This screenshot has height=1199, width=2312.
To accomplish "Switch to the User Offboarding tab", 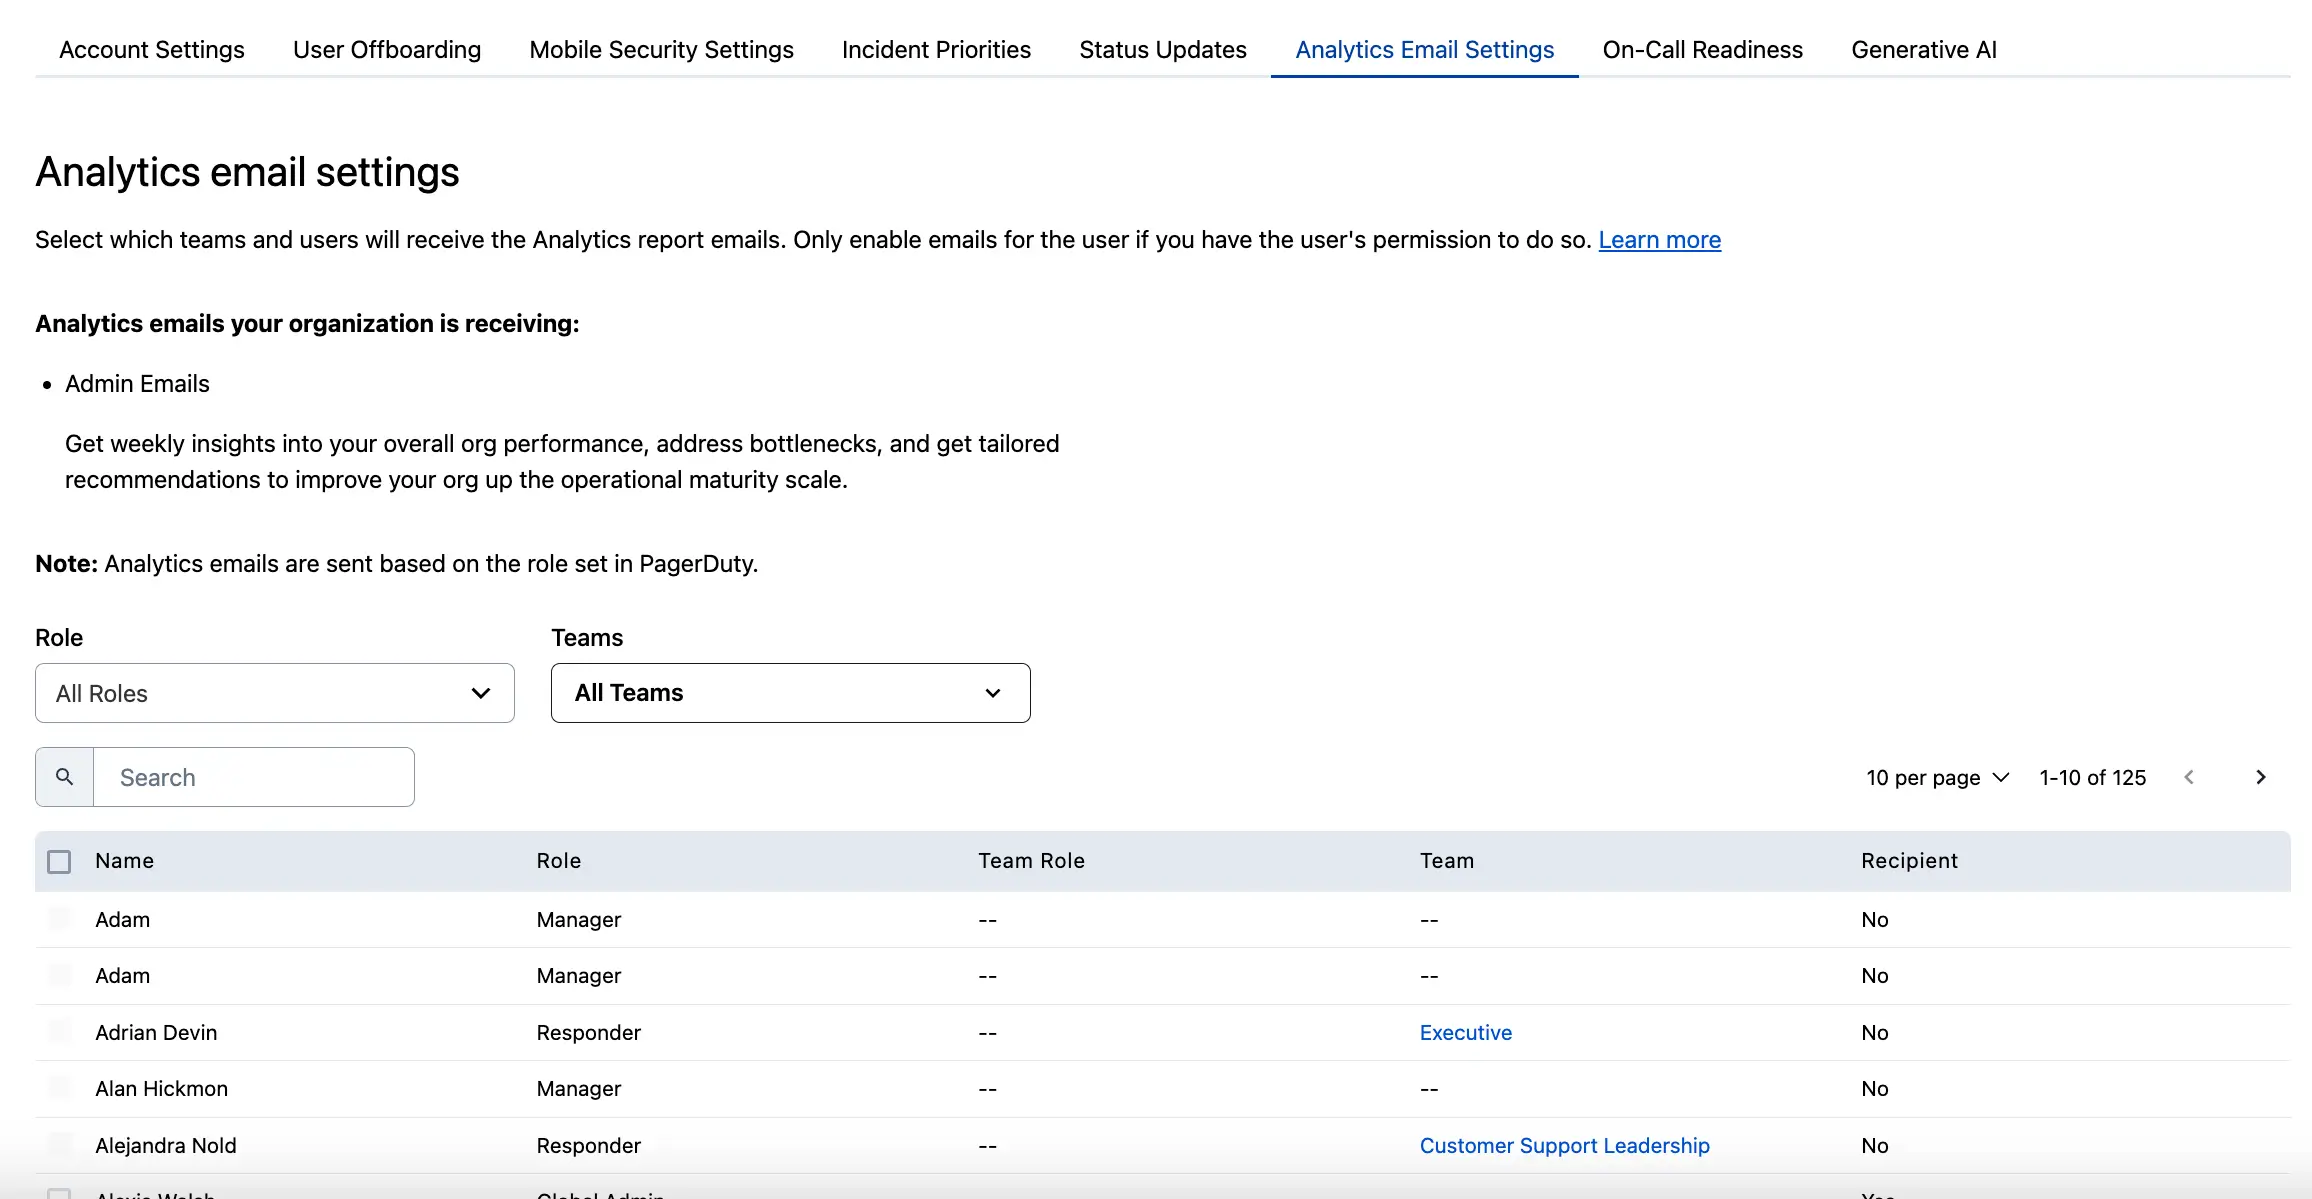I will (x=387, y=50).
